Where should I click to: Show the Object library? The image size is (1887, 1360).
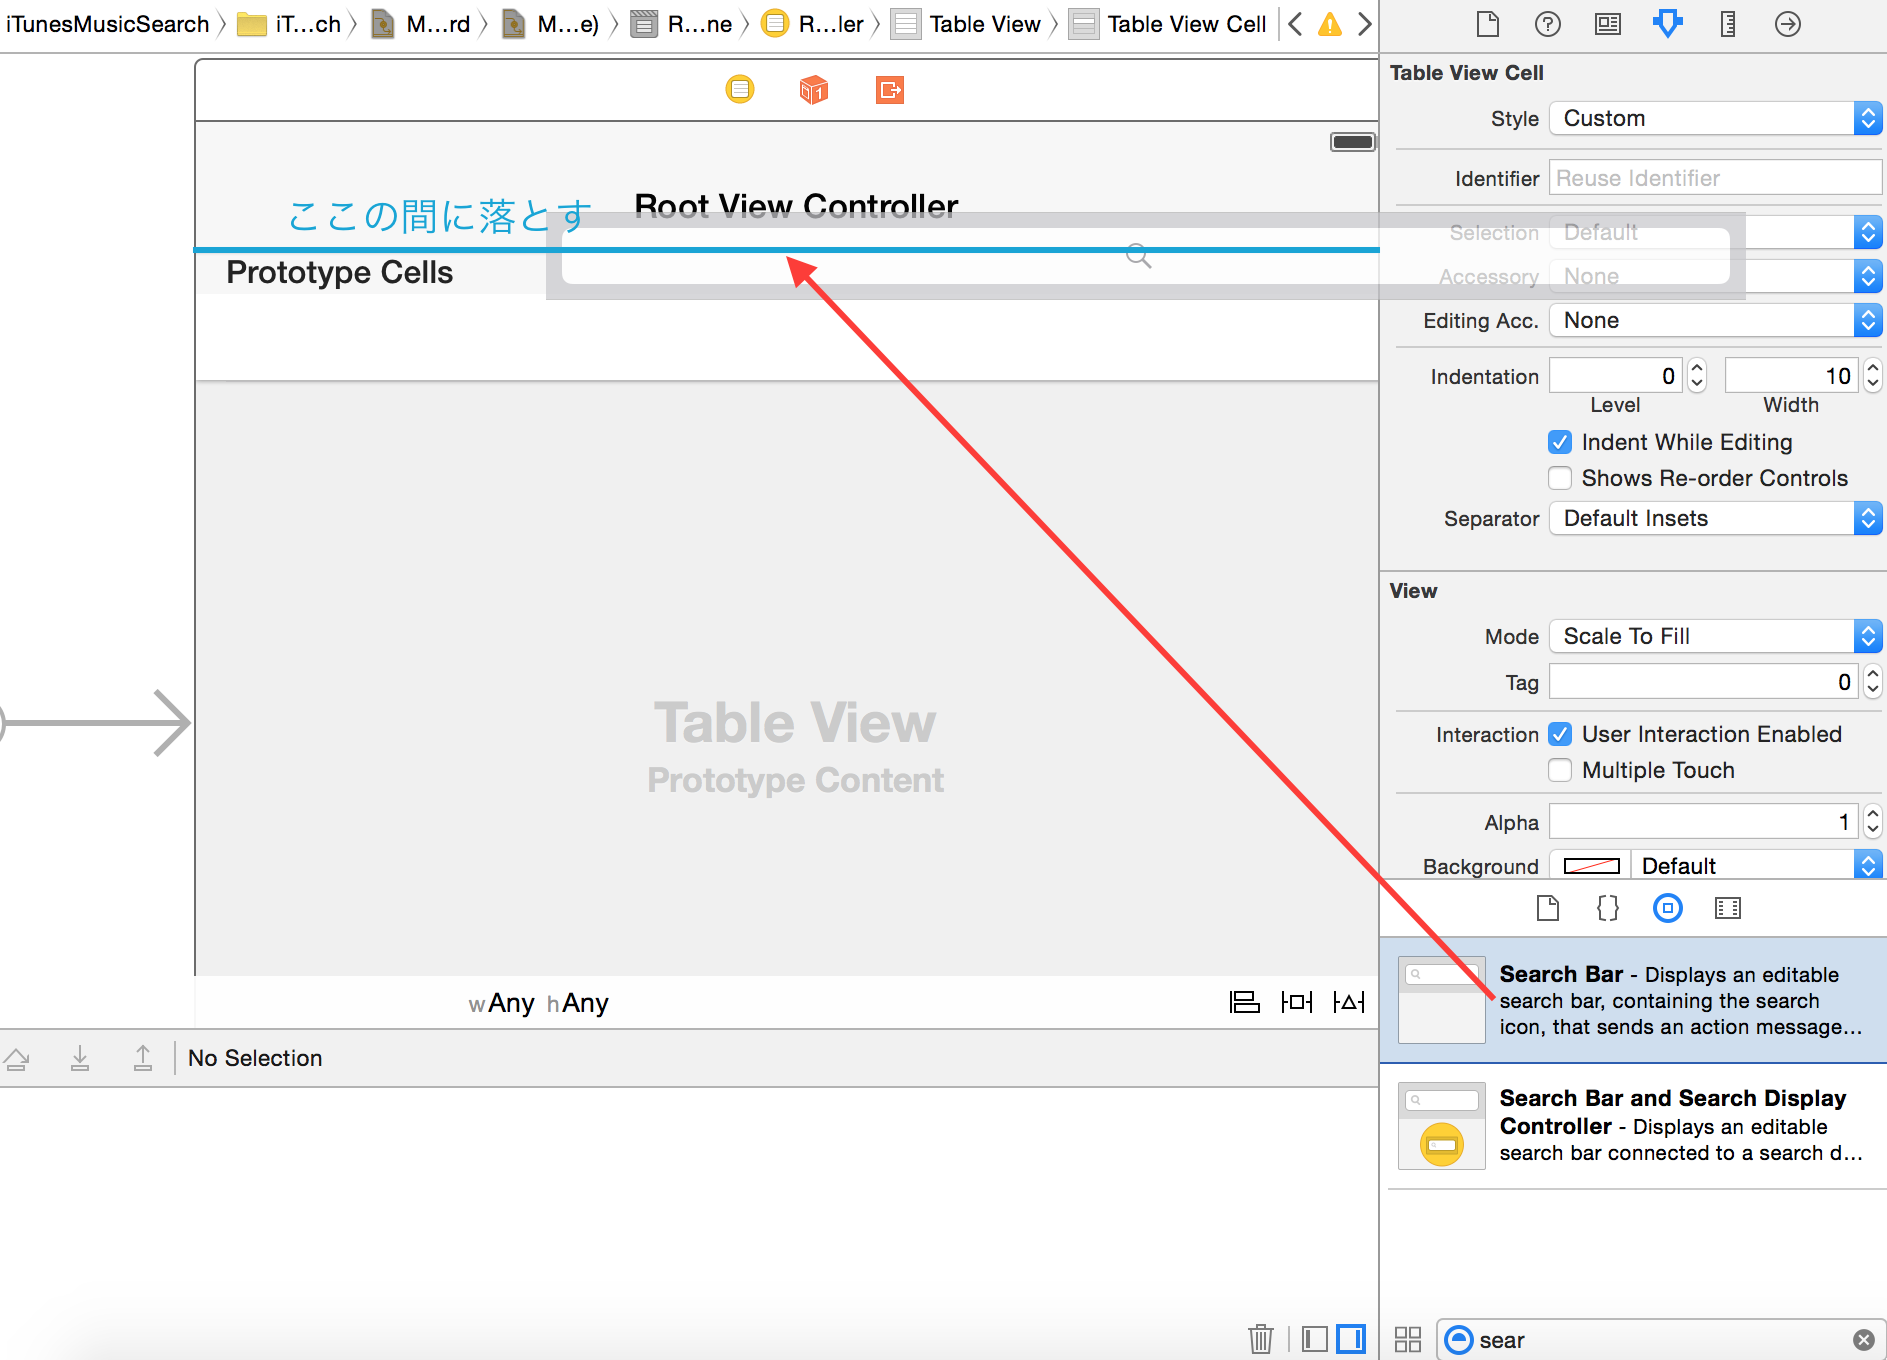1667,908
